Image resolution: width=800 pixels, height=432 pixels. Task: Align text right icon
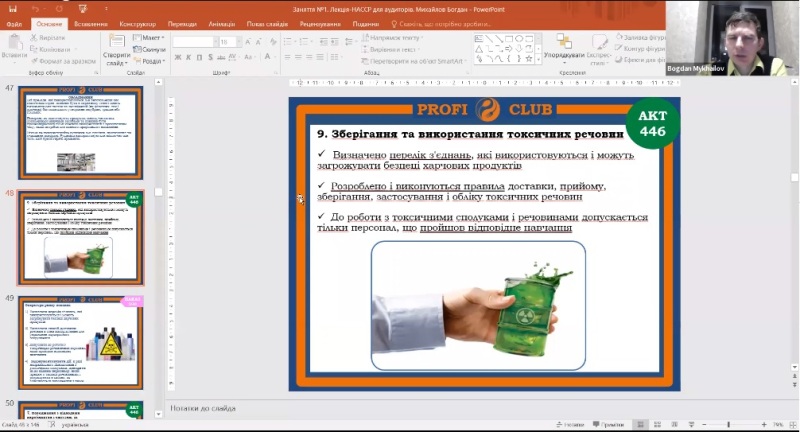point(309,57)
